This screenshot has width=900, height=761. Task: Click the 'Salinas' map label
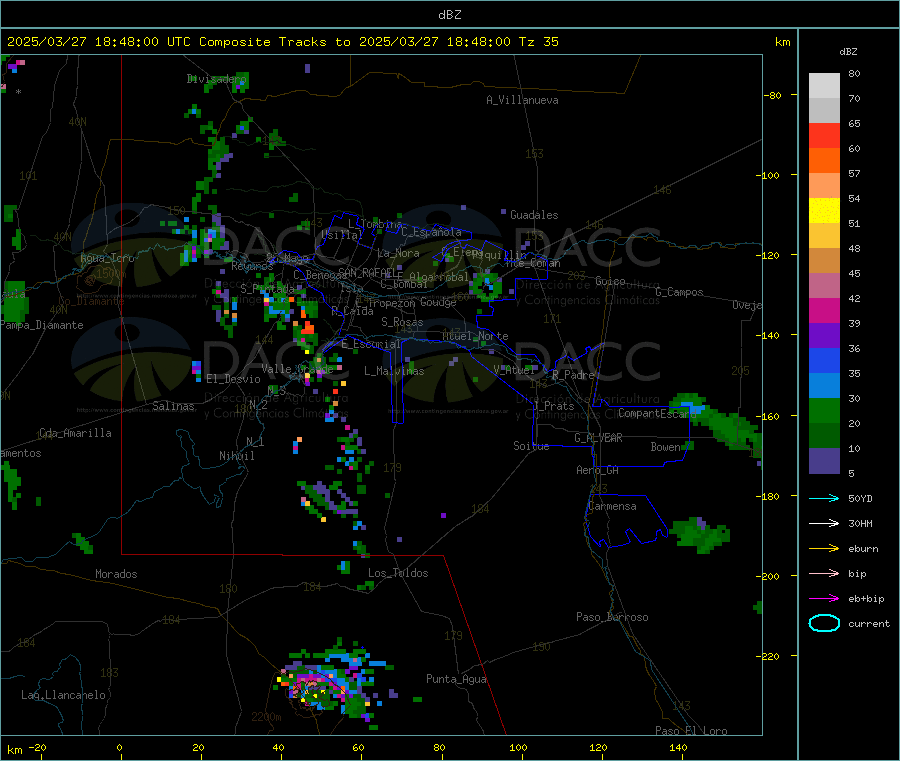click(x=173, y=406)
